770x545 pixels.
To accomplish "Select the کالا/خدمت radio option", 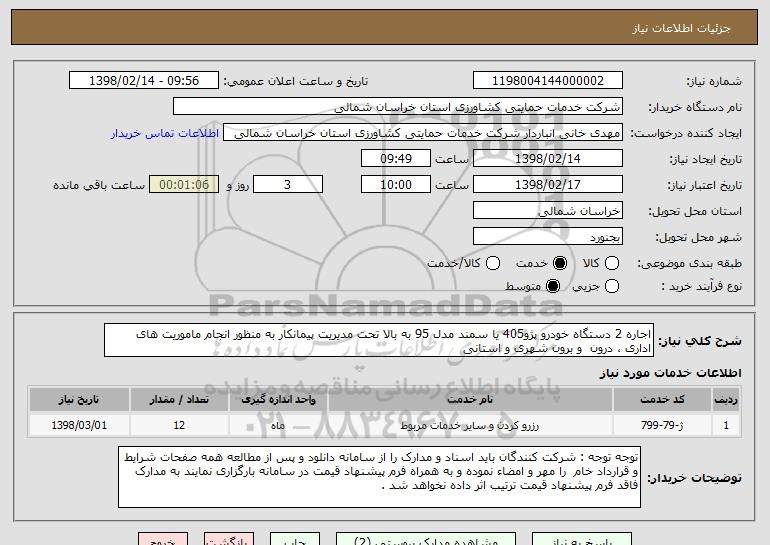I will [493, 263].
